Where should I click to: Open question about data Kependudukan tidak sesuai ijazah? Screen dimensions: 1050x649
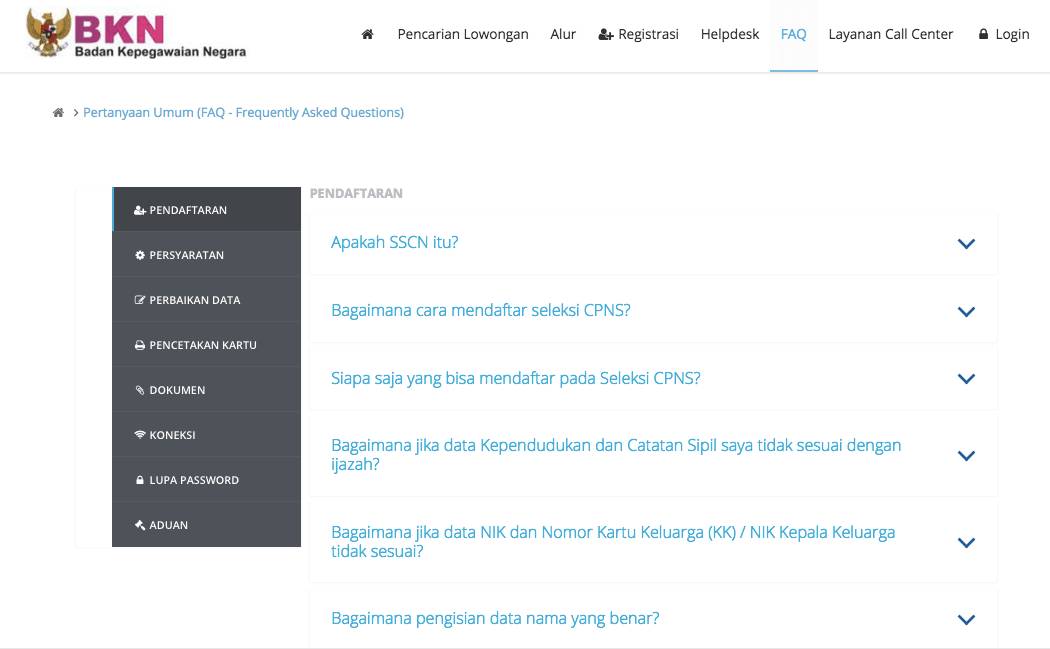click(616, 455)
